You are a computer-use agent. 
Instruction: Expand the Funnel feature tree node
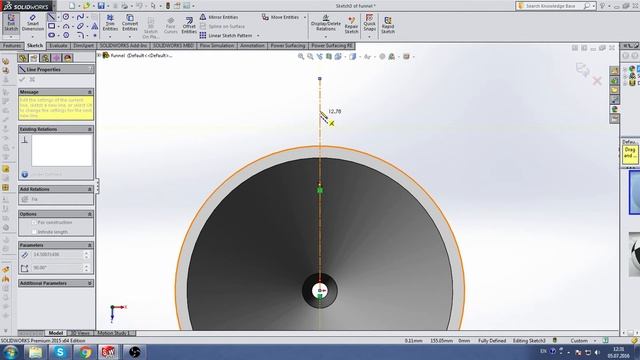coord(99,55)
